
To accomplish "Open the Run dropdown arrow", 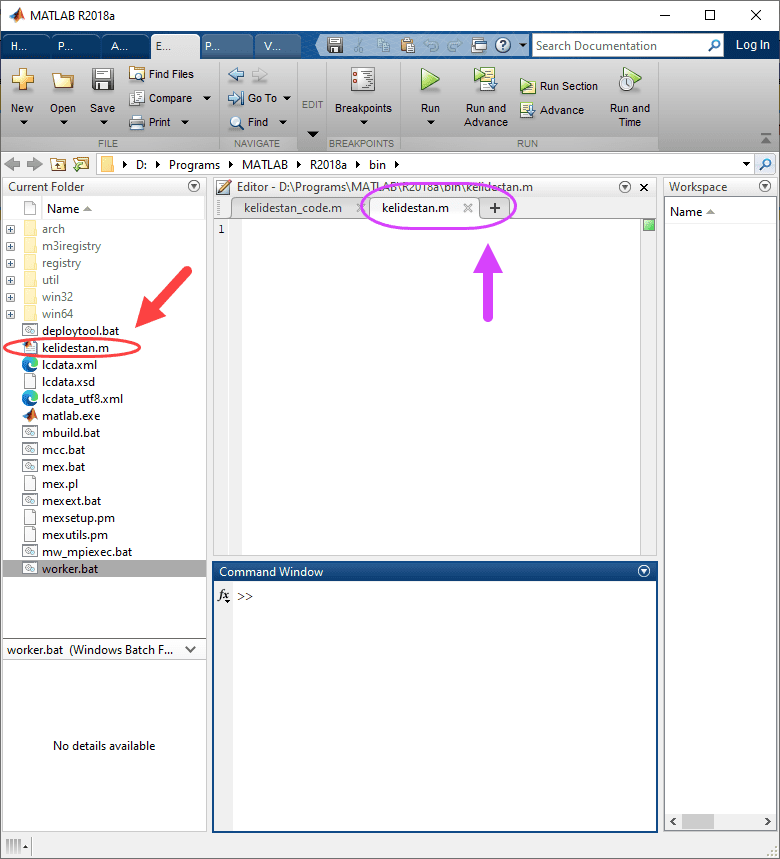I will point(431,122).
